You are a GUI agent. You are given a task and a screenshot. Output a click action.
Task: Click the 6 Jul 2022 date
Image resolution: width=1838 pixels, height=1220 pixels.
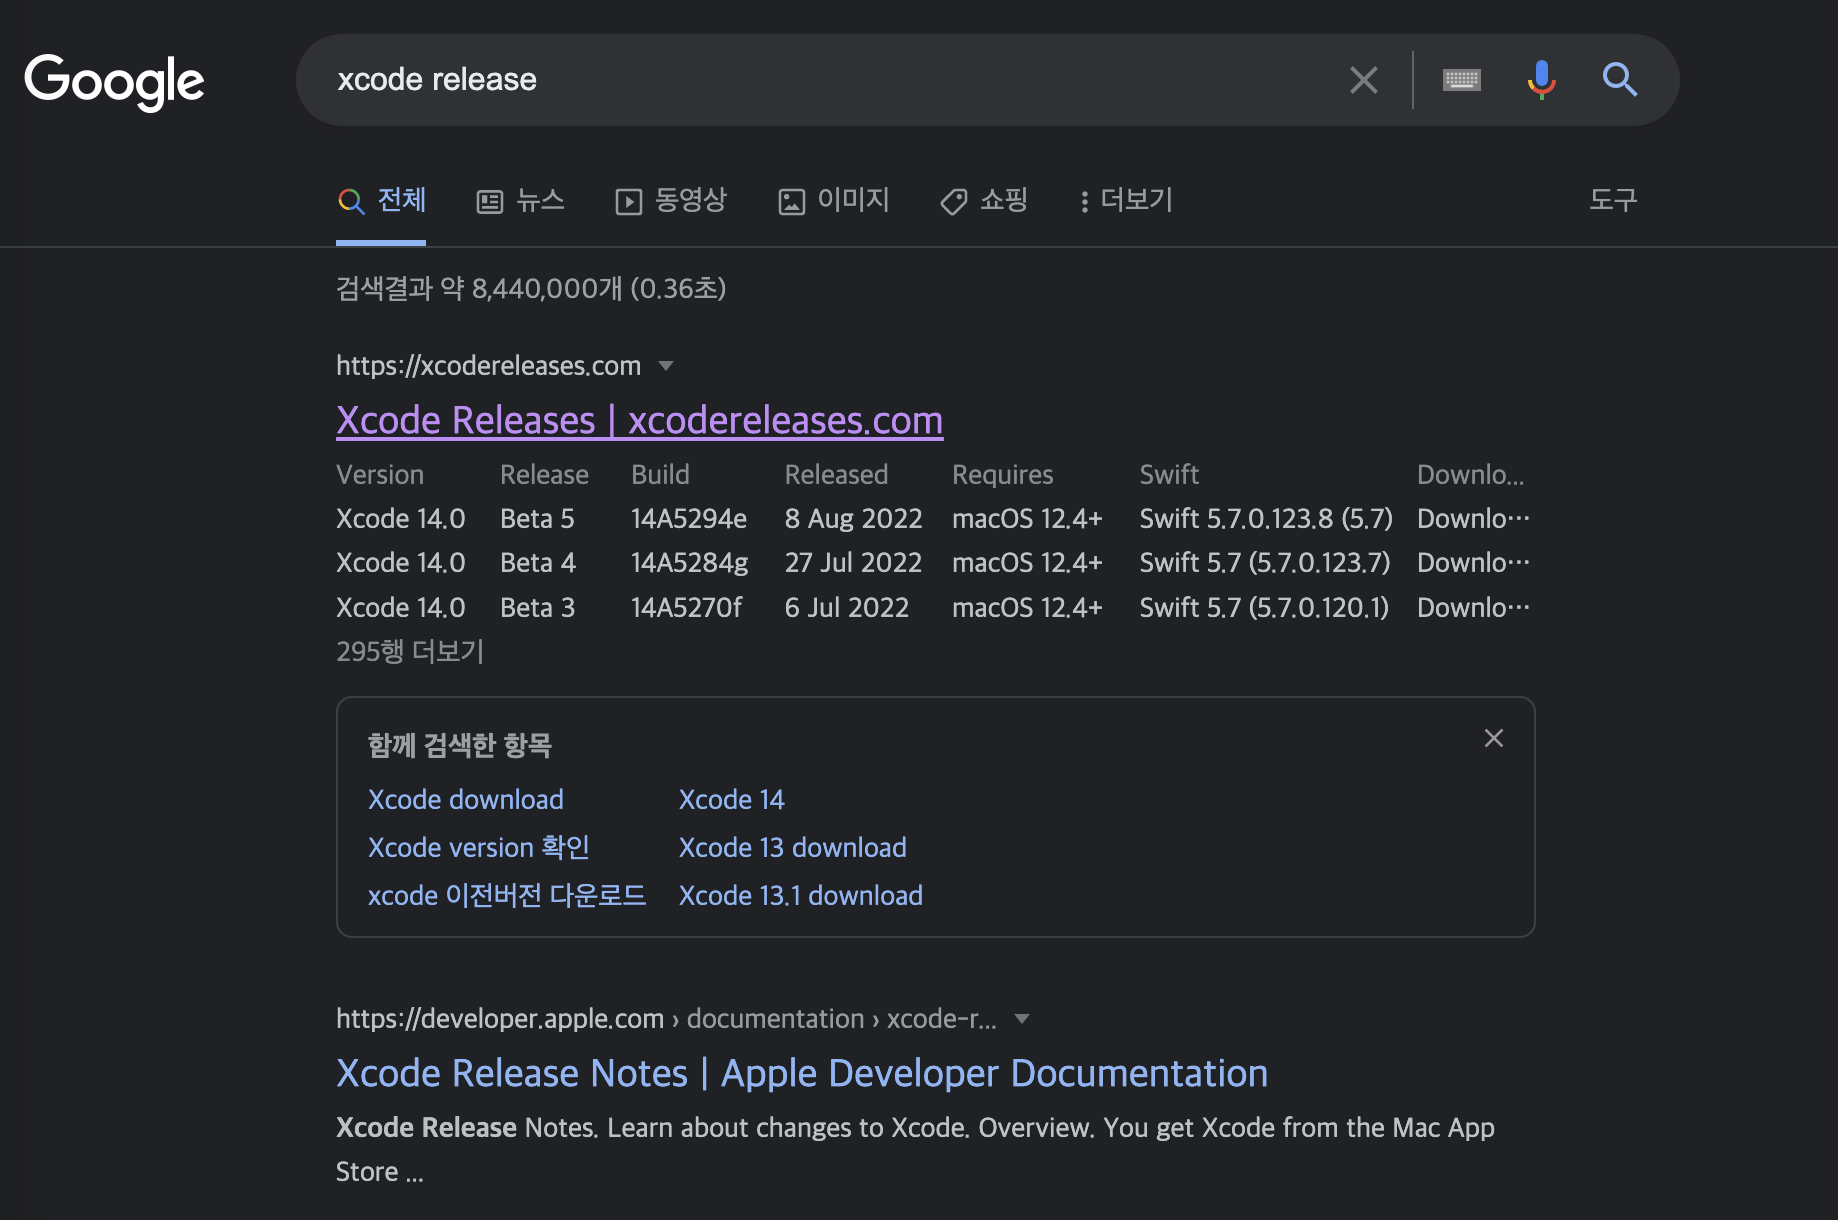pos(847,608)
